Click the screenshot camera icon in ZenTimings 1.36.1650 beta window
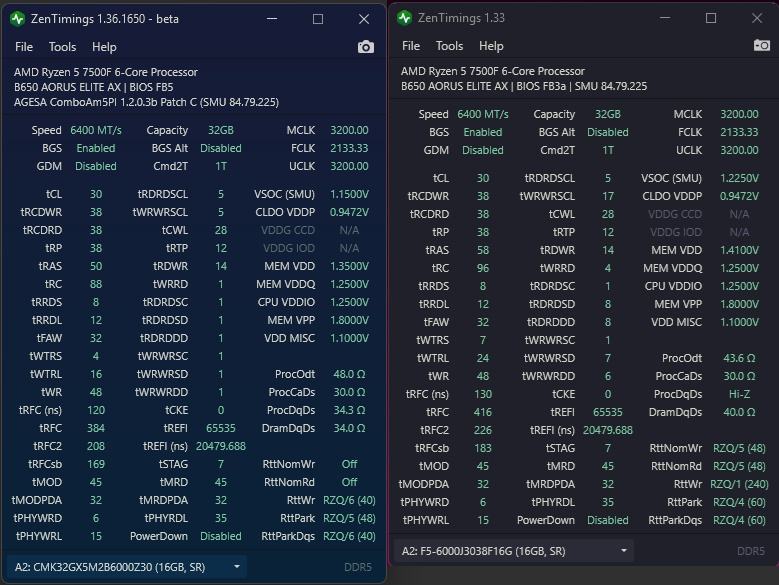The image size is (779, 585). (366, 47)
